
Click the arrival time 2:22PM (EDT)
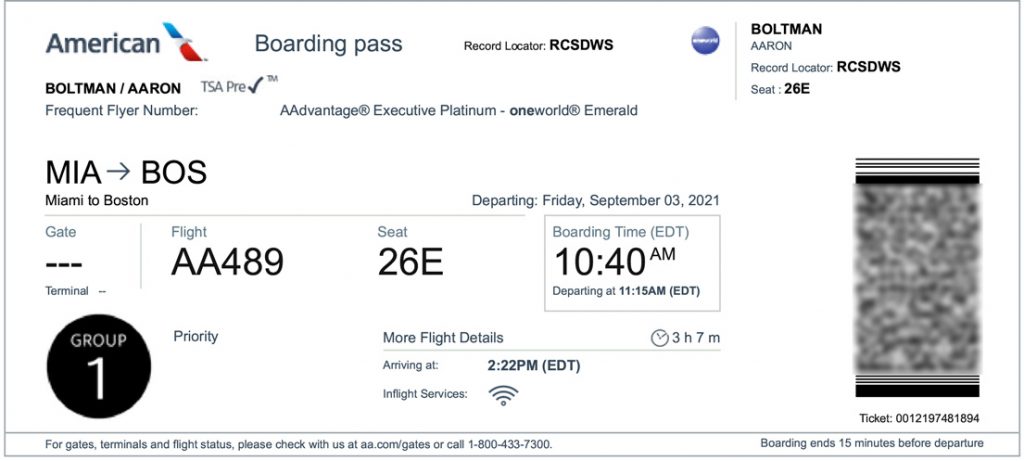(x=533, y=365)
